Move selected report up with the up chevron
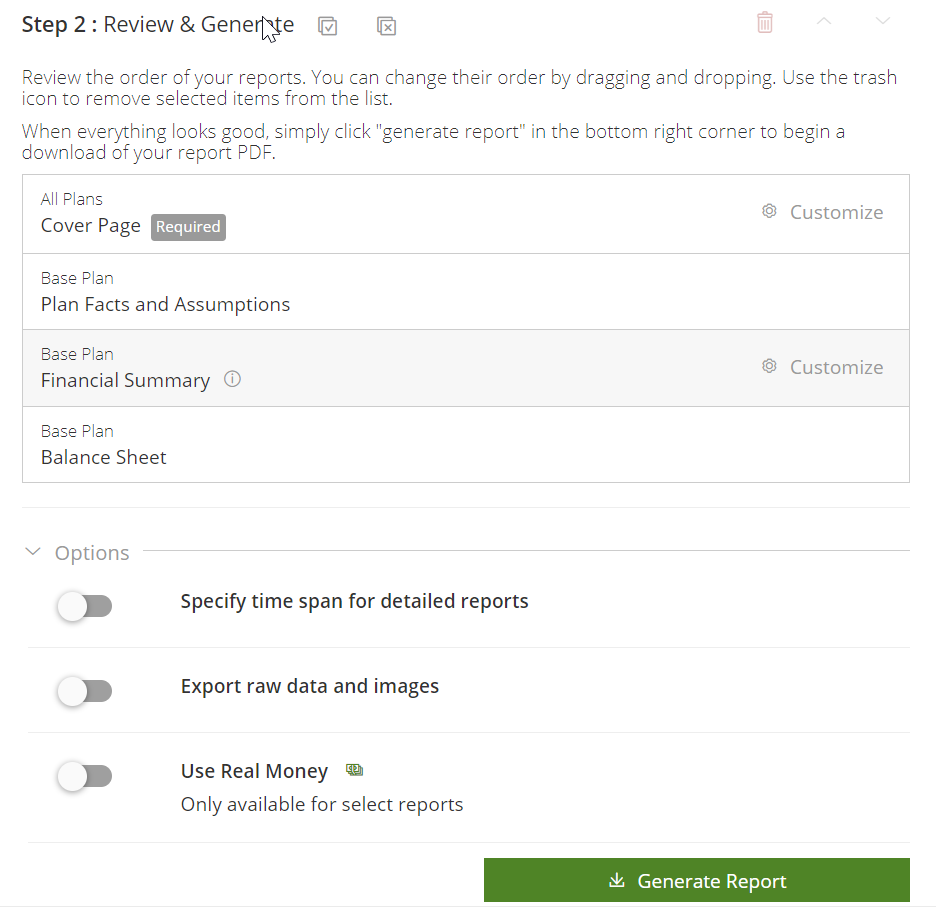The width and height of the screenshot is (936, 907). pos(824,21)
